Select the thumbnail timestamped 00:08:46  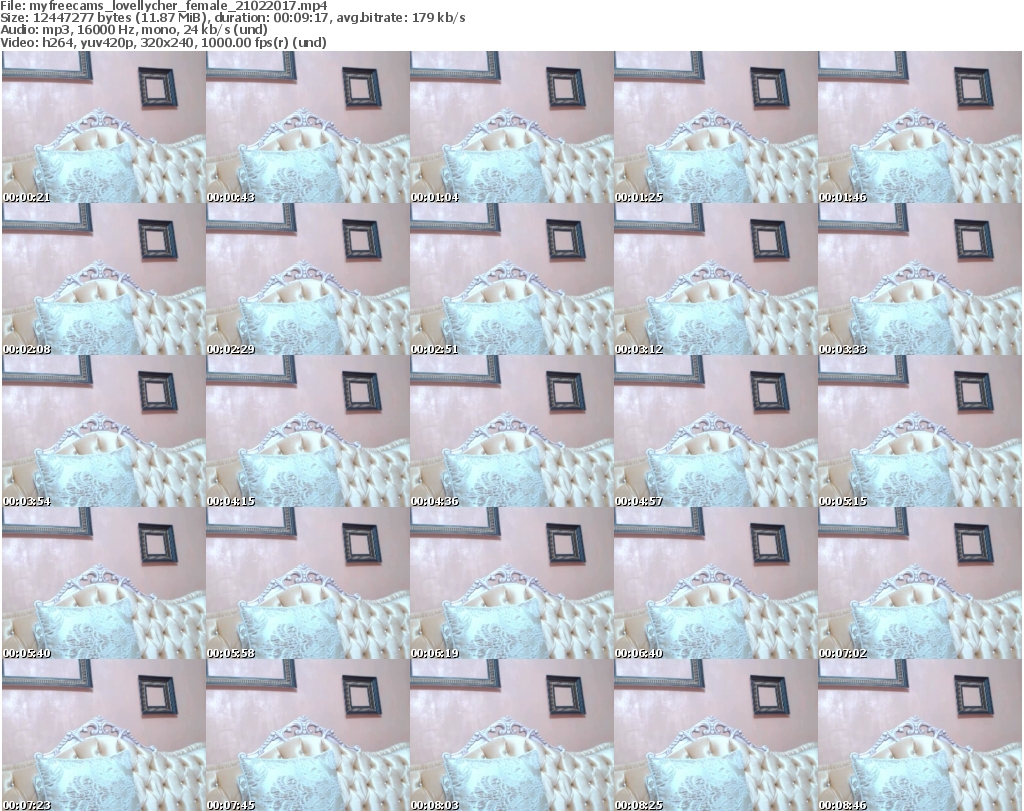[x=920, y=735]
